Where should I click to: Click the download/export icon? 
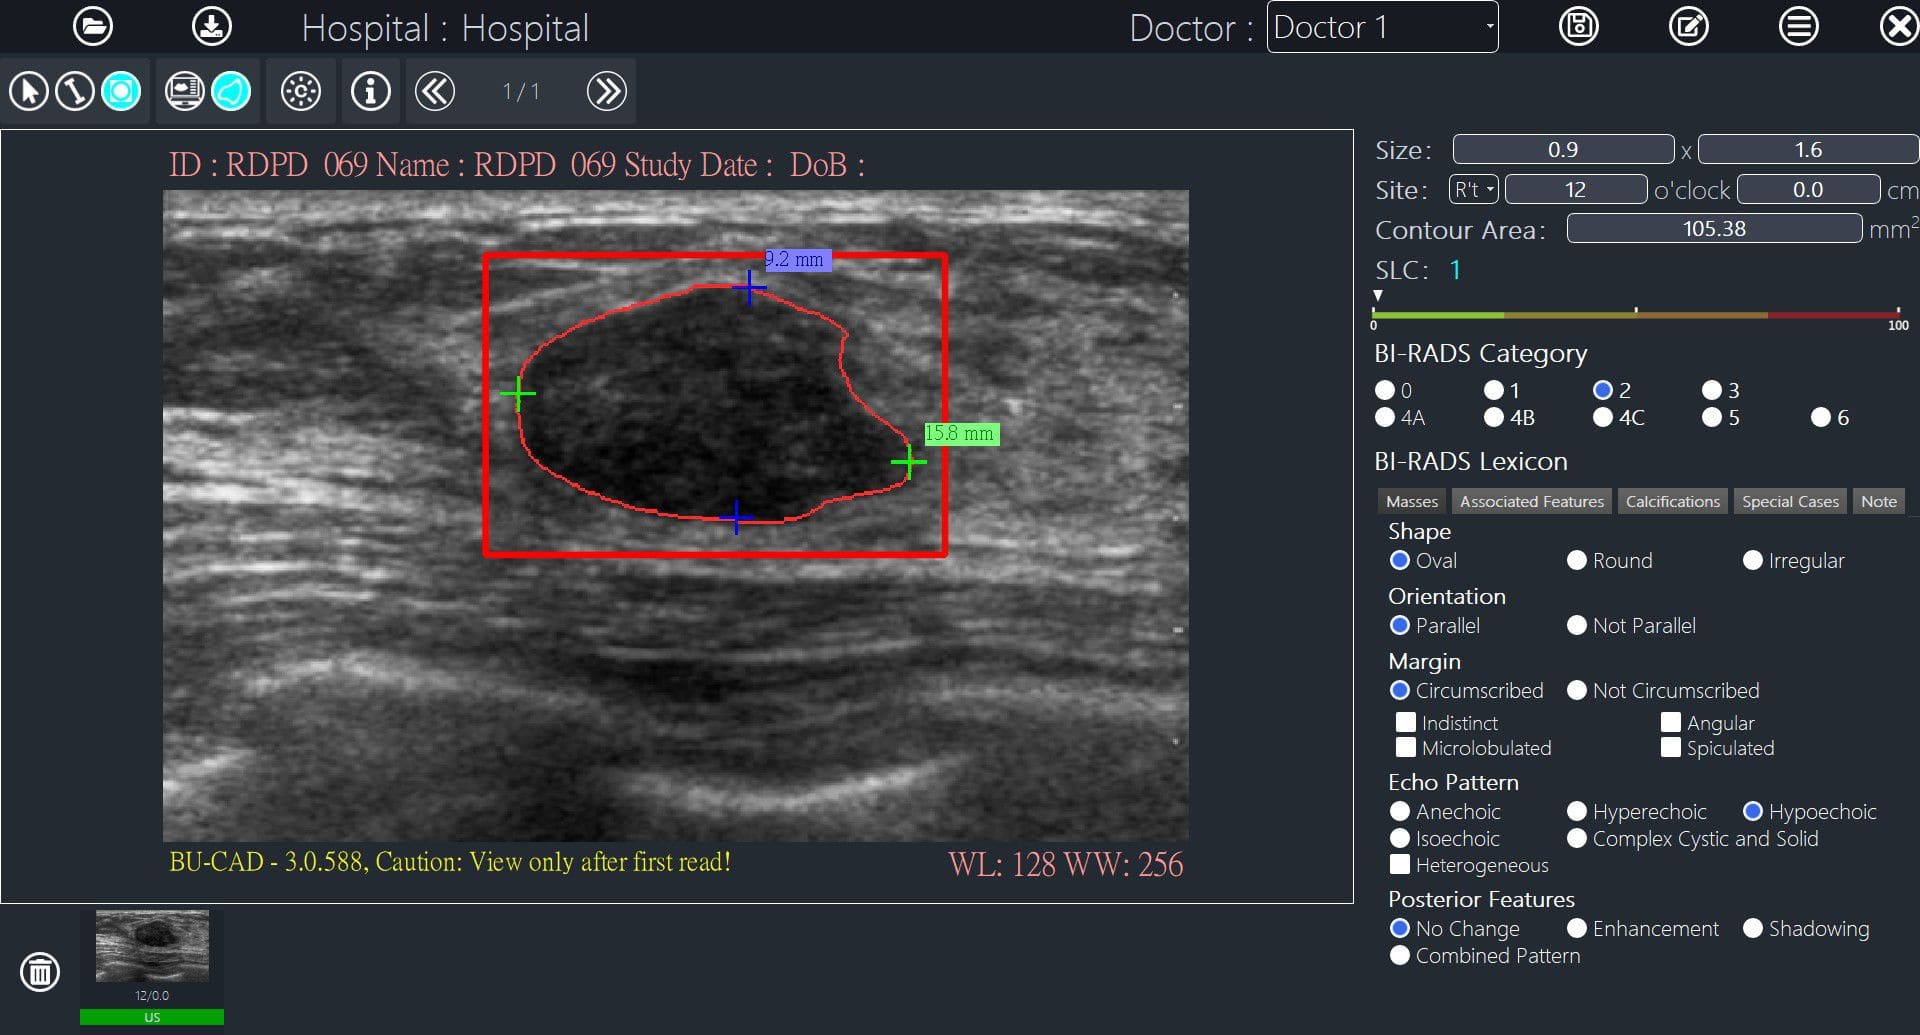(209, 25)
